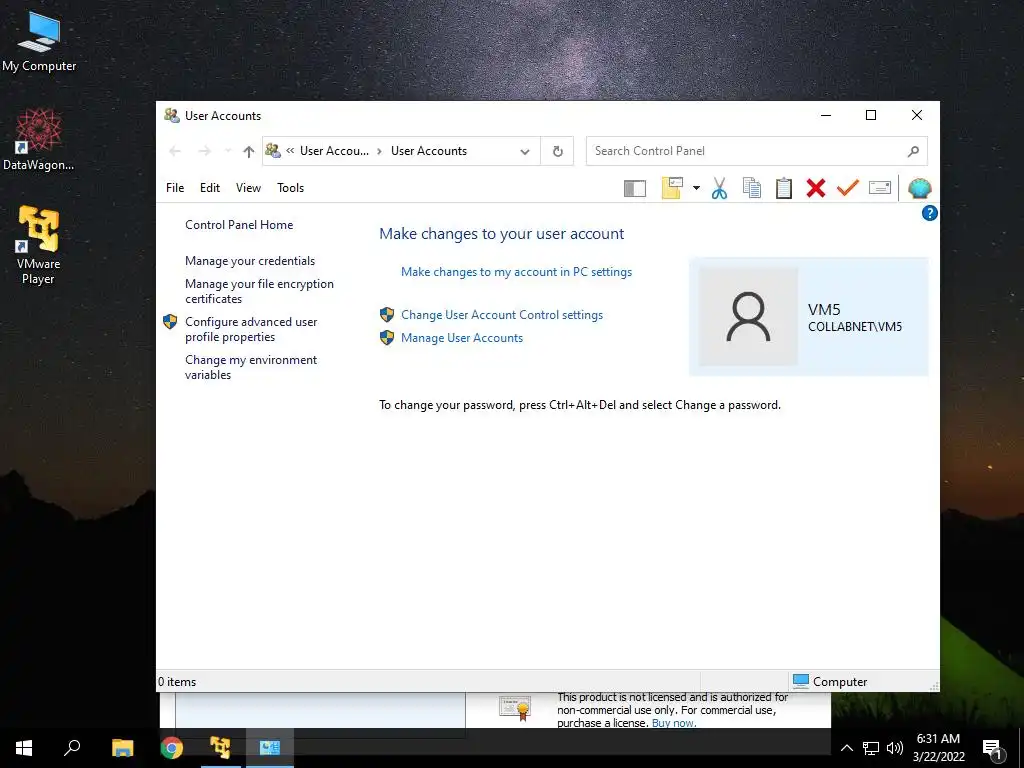Click 'User Accounts' breadcrumb segment

tap(429, 151)
